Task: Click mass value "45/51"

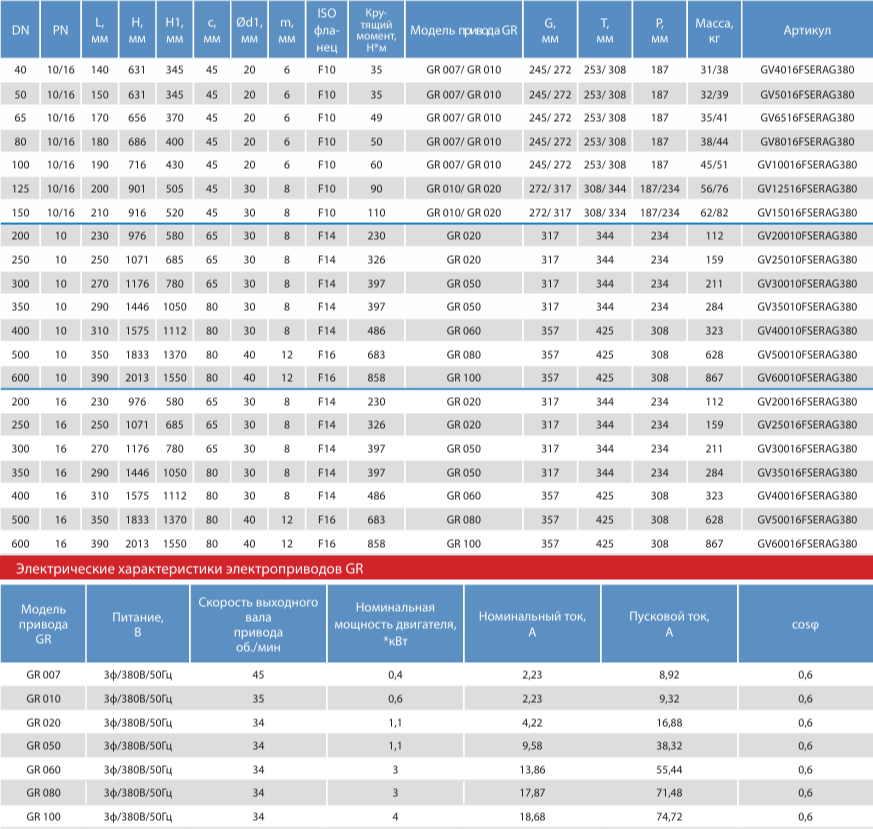Action: (x=714, y=165)
